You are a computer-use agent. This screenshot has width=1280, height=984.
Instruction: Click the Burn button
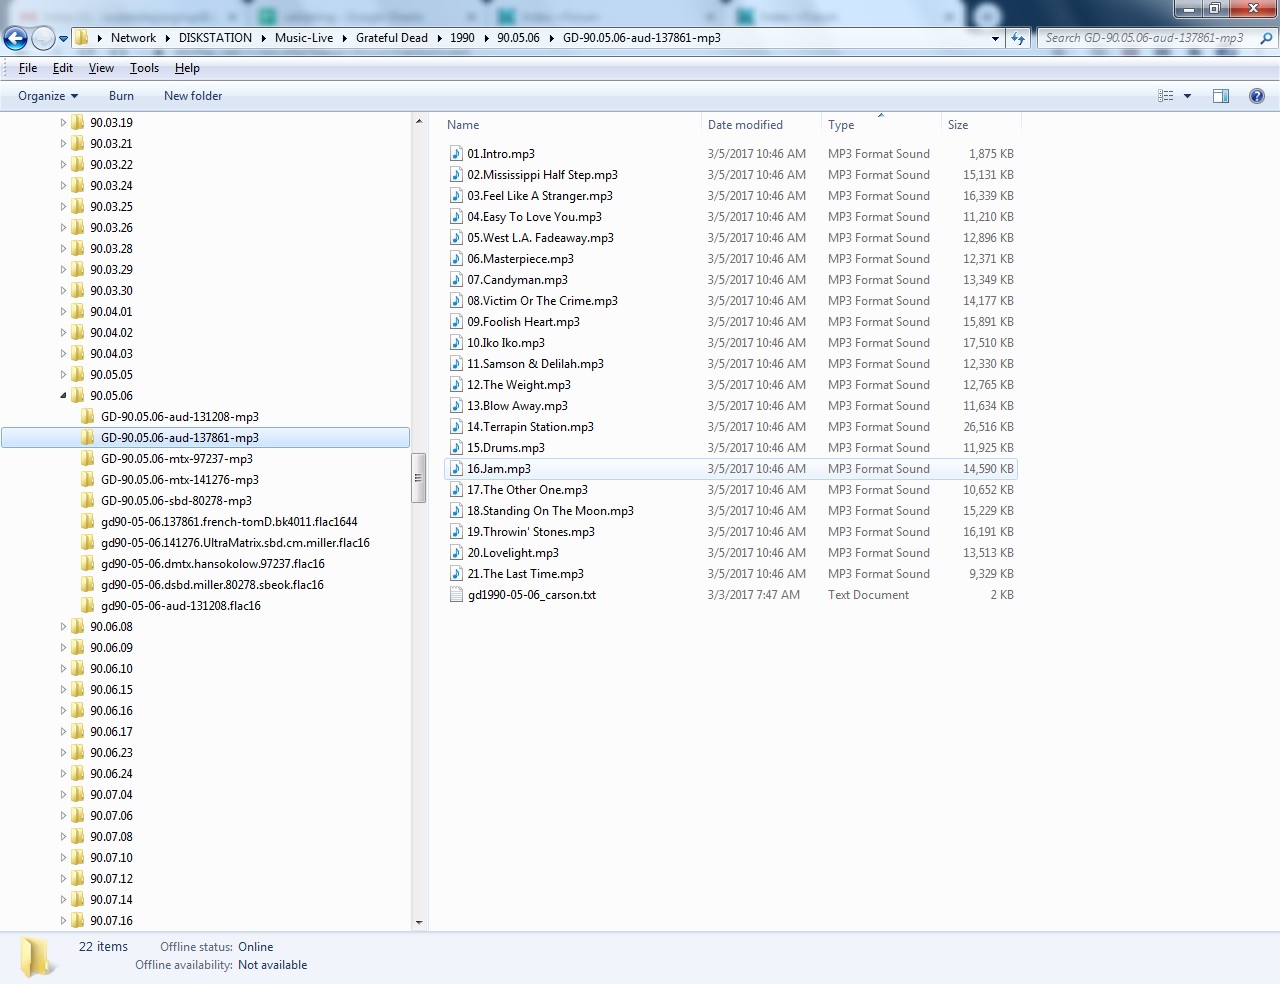pos(121,96)
